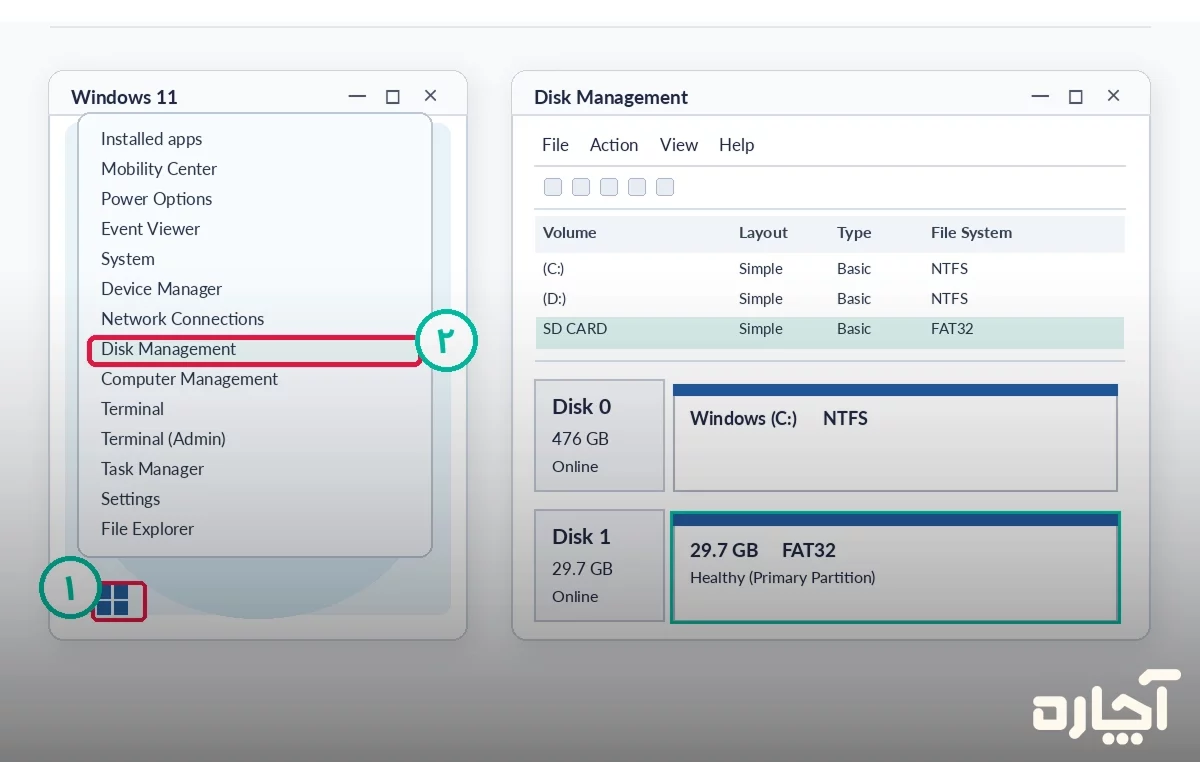The image size is (1200, 762).
Task: Click the first toolbar square below File
Action: coord(553,187)
